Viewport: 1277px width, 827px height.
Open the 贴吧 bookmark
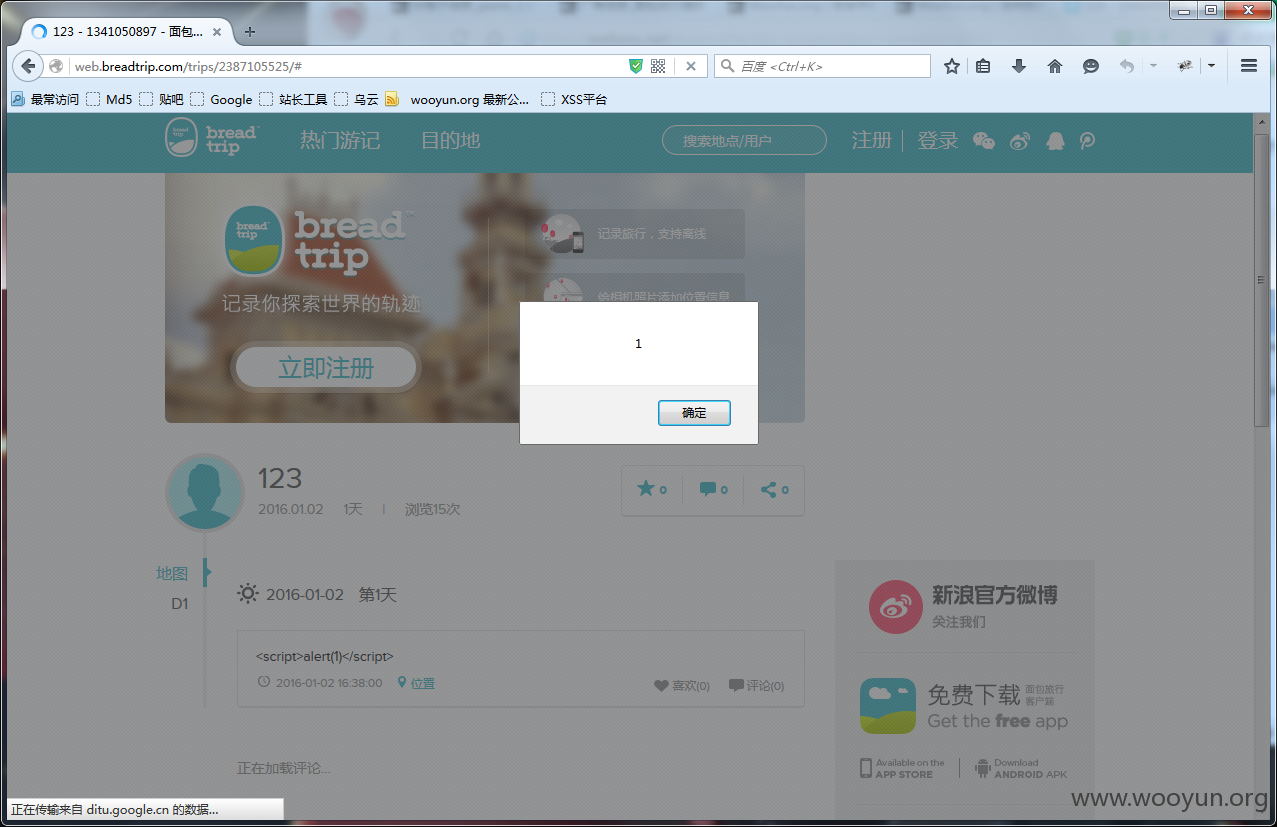(161, 99)
